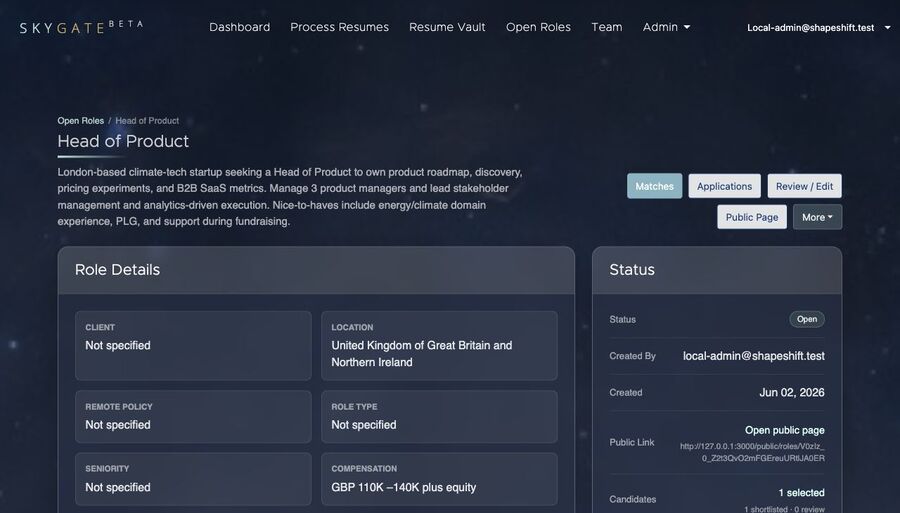Open the Applications view
Screen dimensions: 900x513
(724, 186)
